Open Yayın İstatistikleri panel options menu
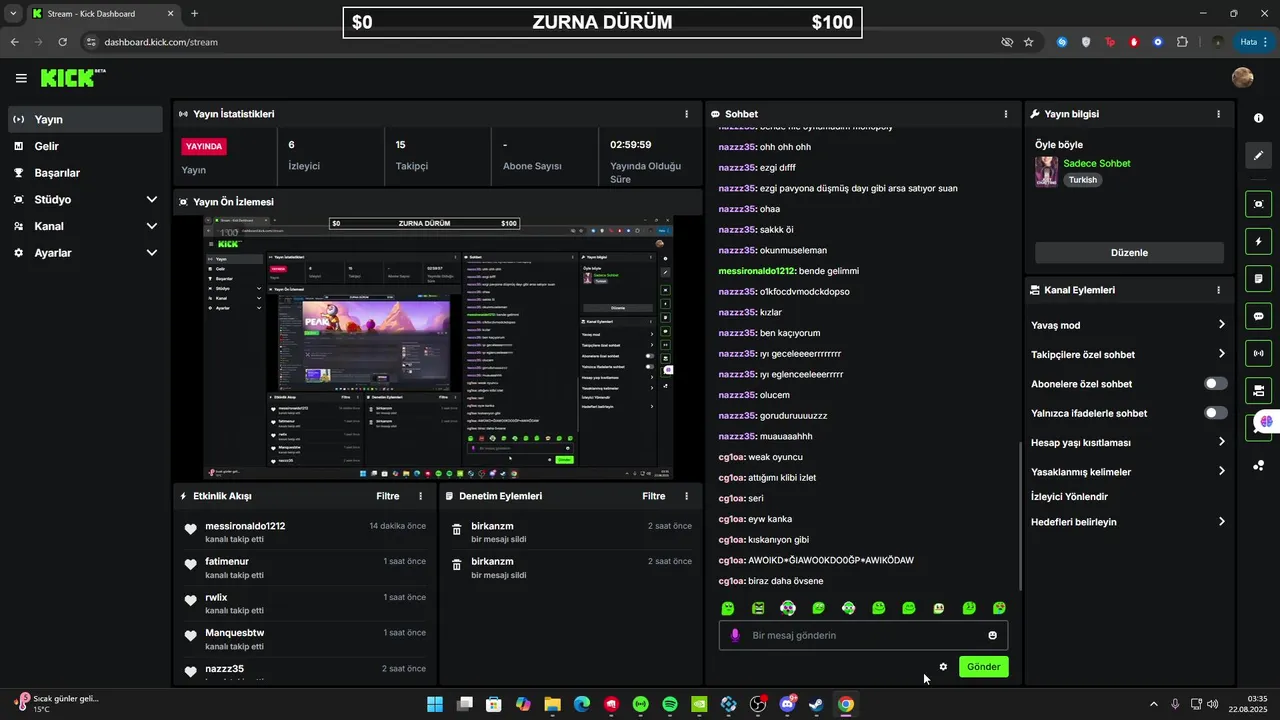The width and height of the screenshot is (1280, 720). click(x=686, y=114)
